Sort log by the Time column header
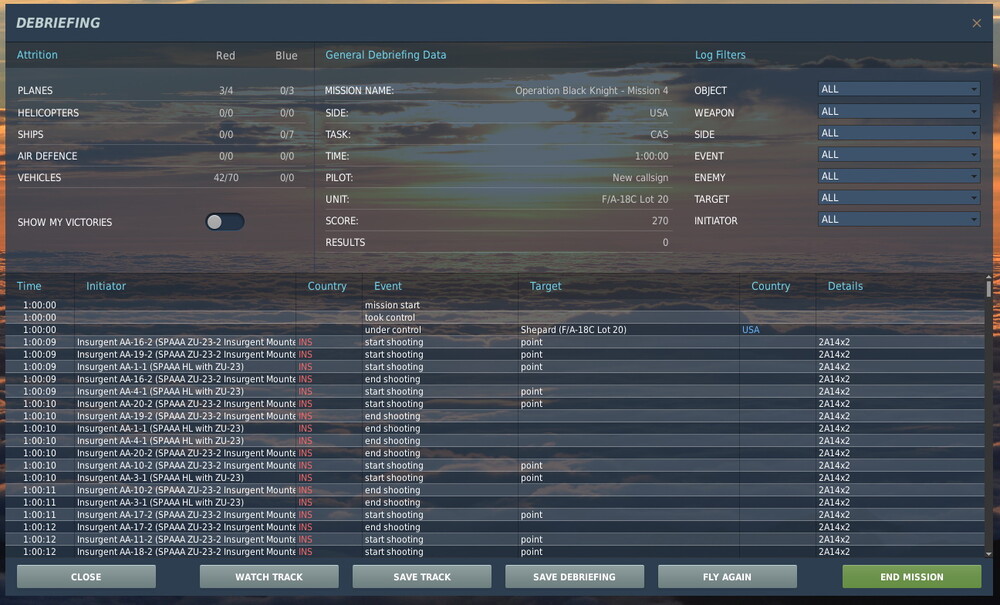 (x=29, y=286)
